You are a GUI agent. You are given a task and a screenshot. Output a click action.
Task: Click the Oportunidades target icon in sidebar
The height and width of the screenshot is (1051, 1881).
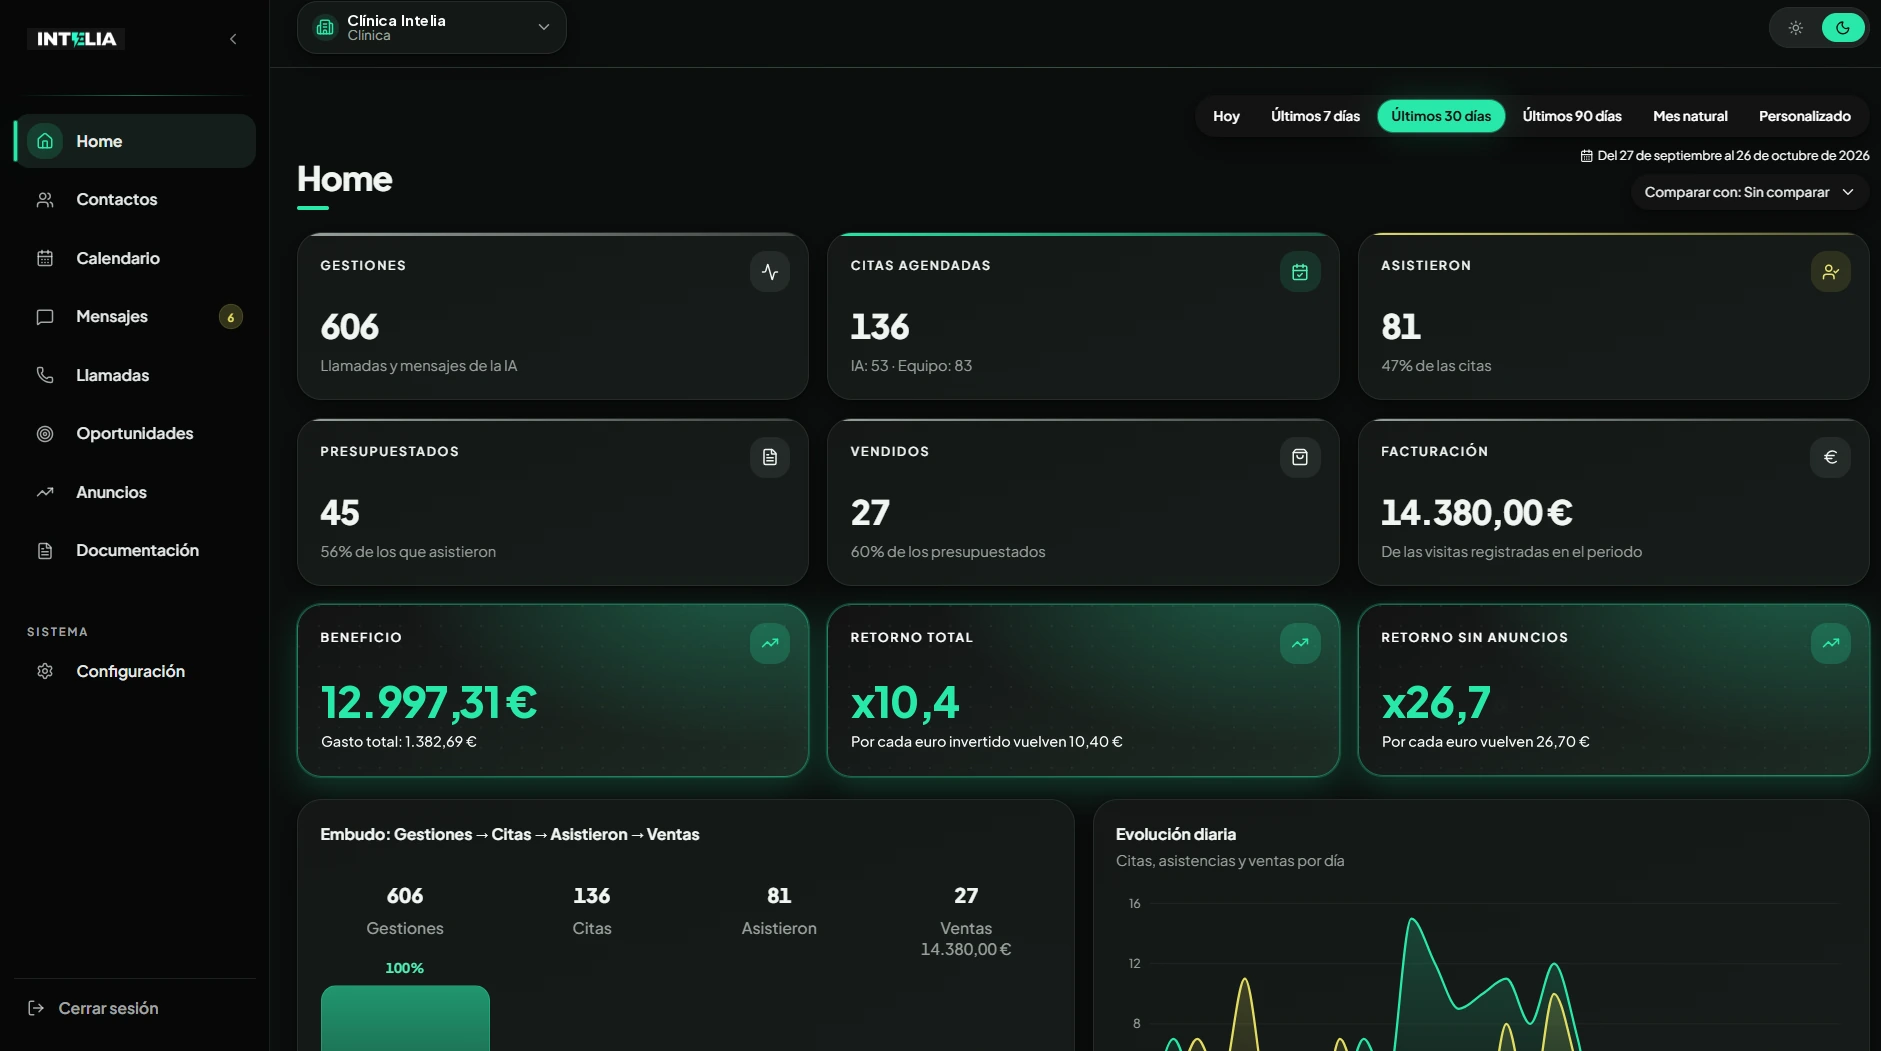tap(45, 434)
